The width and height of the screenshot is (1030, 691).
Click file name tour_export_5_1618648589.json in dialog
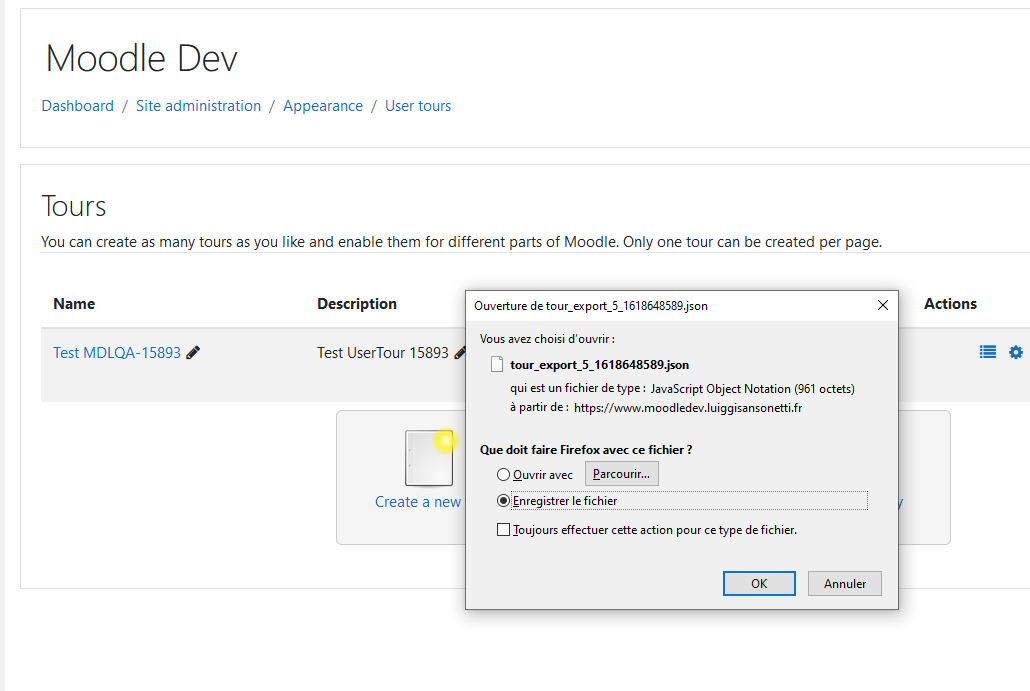[599, 365]
